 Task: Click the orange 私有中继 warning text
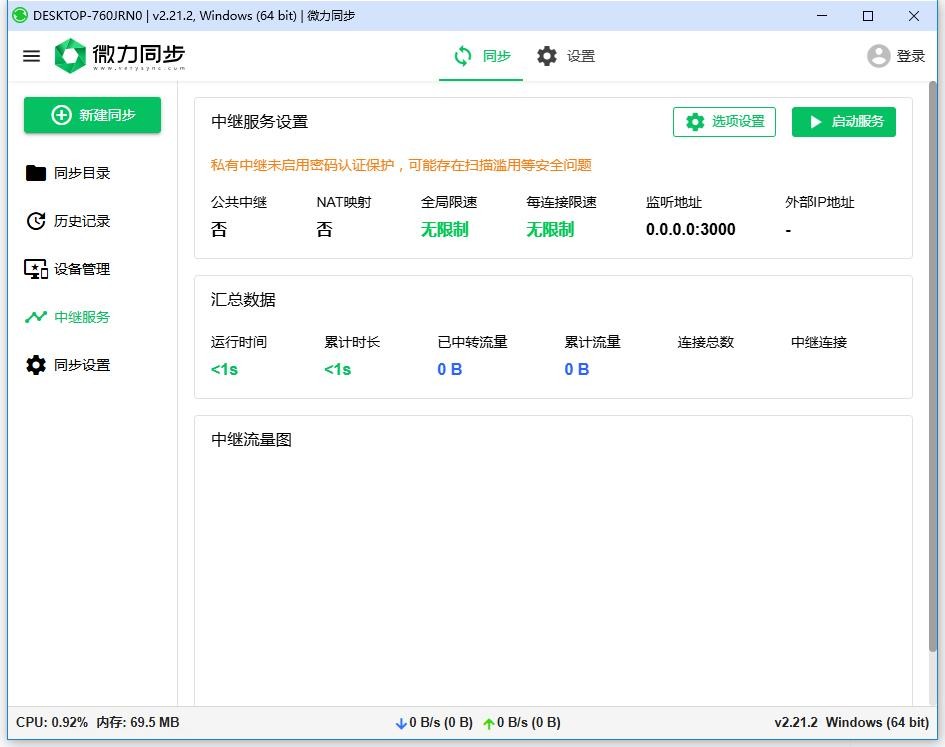[x=401, y=165]
